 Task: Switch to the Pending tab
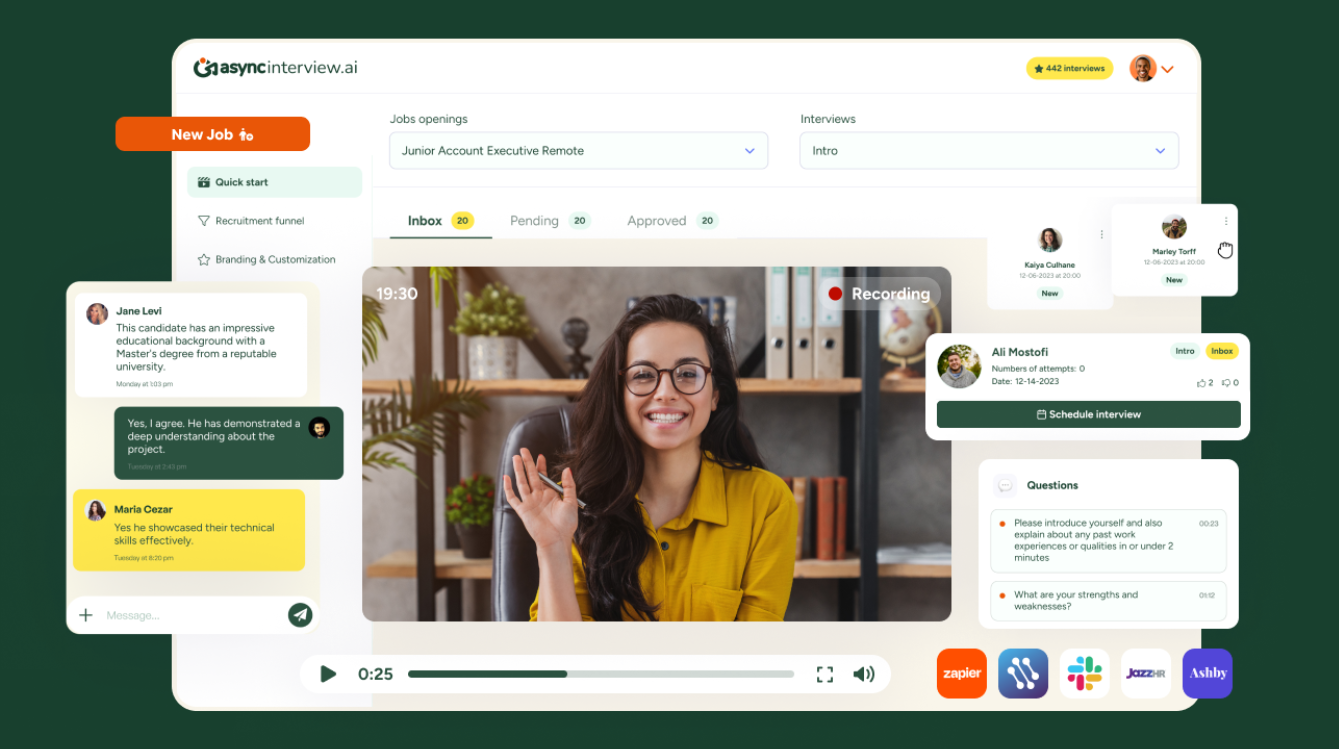click(534, 220)
